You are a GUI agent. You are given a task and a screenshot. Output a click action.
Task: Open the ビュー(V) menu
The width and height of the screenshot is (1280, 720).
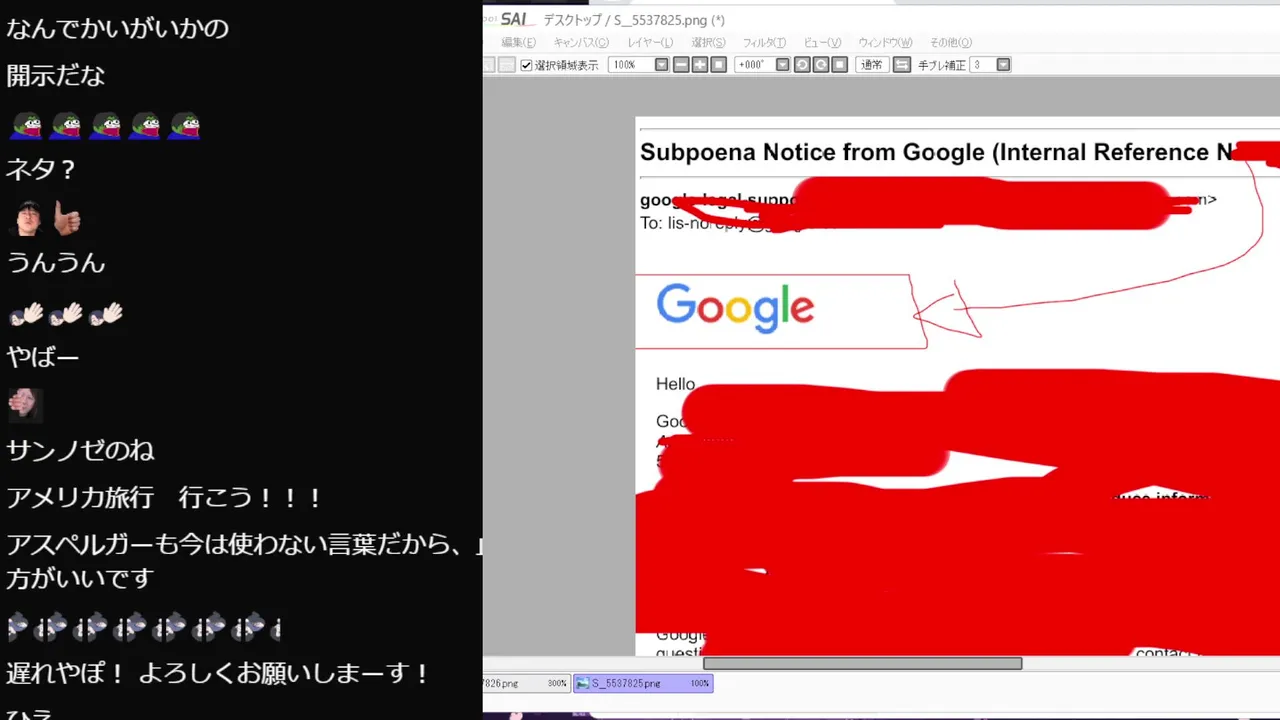(822, 42)
